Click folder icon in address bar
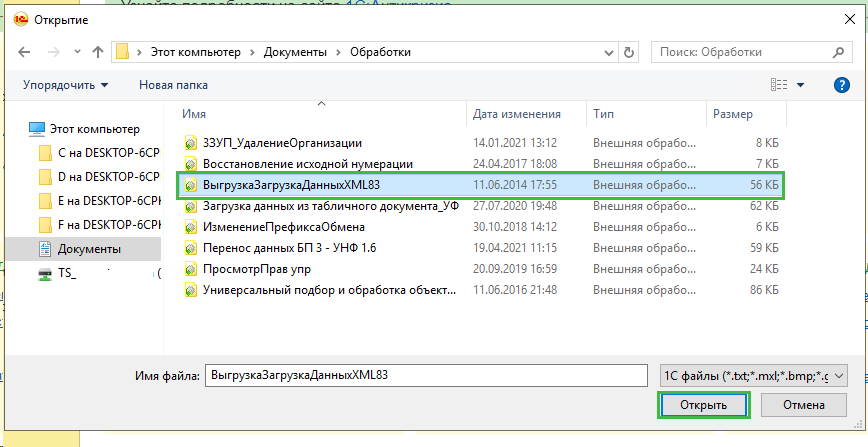The width and height of the screenshot is (868, 447). [x=122, y=52]
